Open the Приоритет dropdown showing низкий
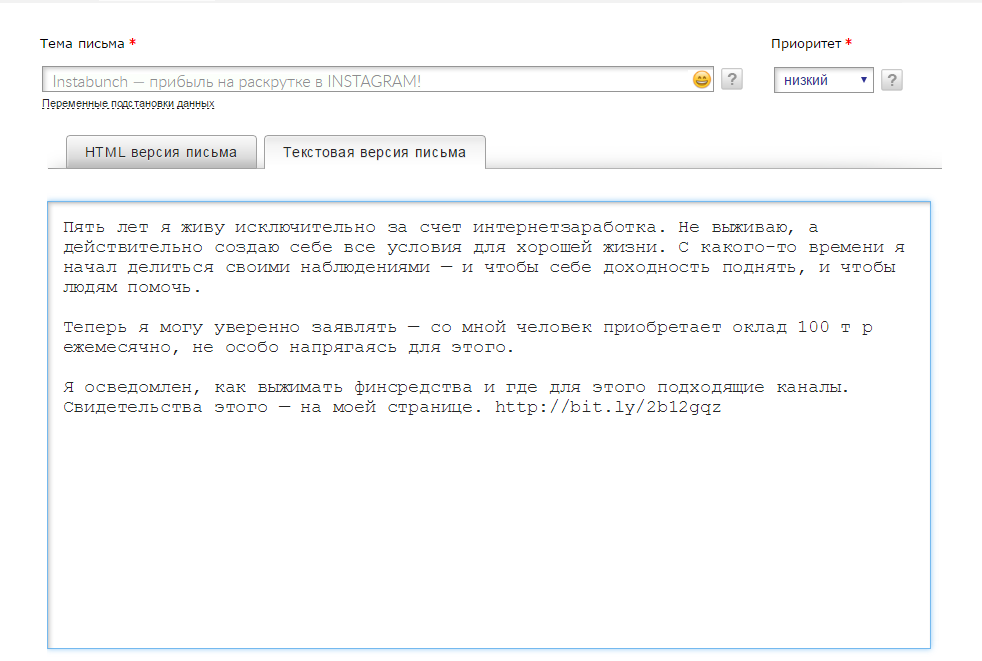982x661 pixels. (824, 80)
